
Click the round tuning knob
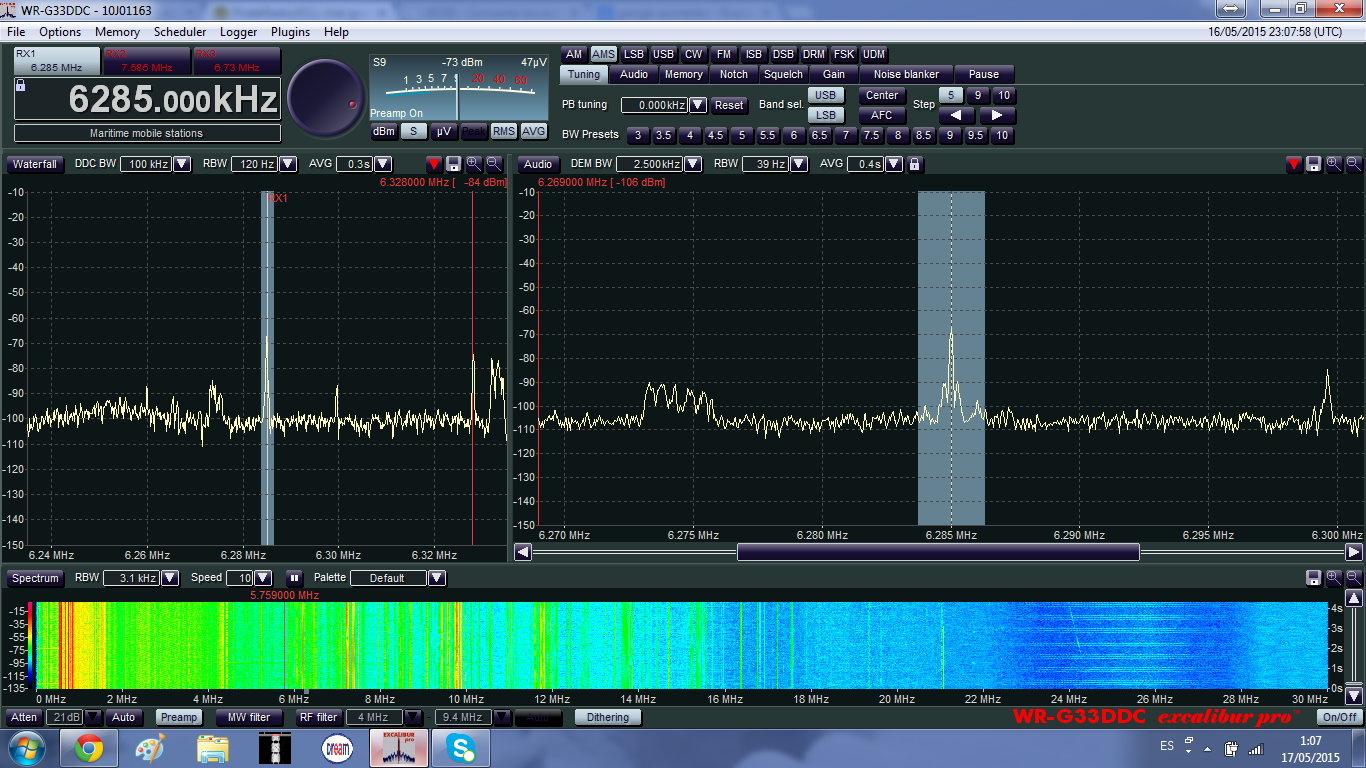[x=326, y=97]
